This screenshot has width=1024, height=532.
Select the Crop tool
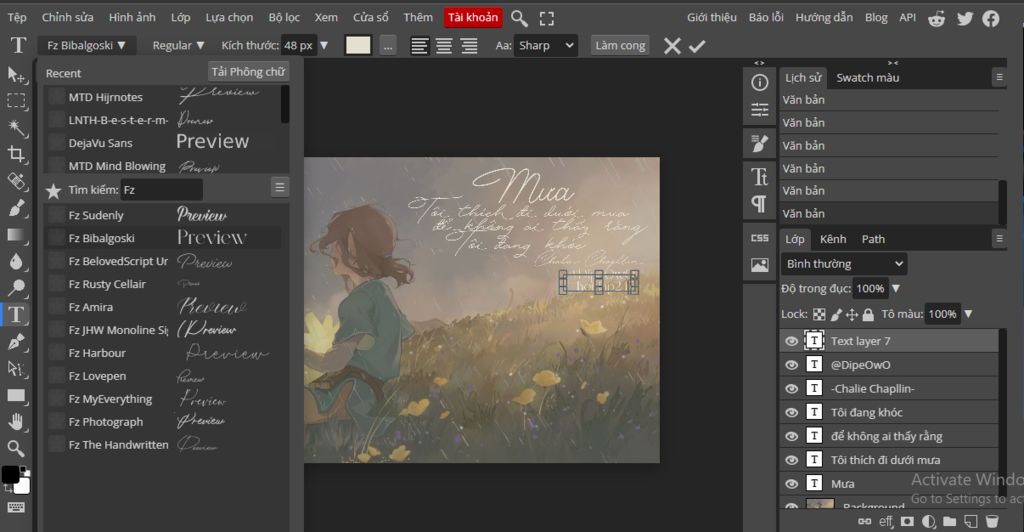[x=16, y=154]
